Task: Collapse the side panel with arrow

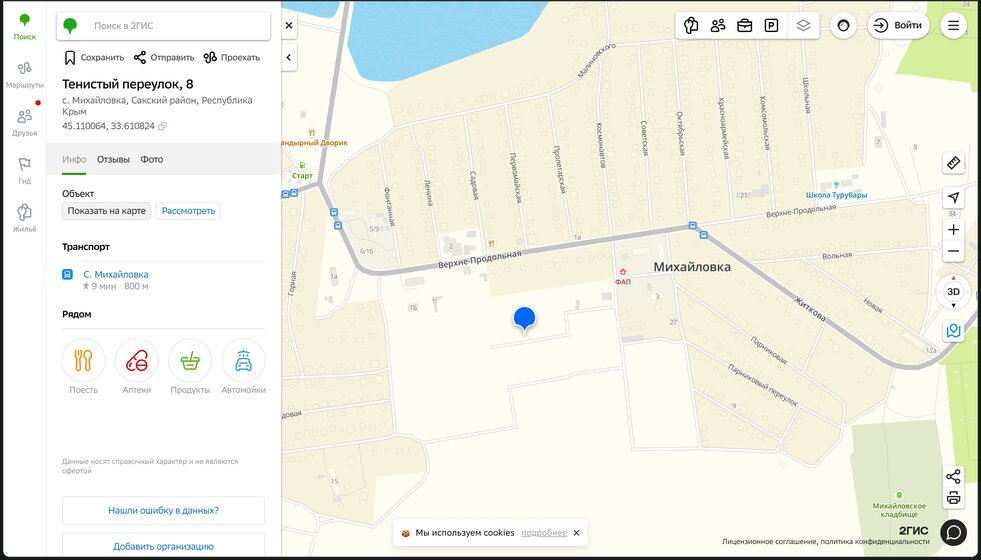Action: pyautogui.click(x=288, y=58)
